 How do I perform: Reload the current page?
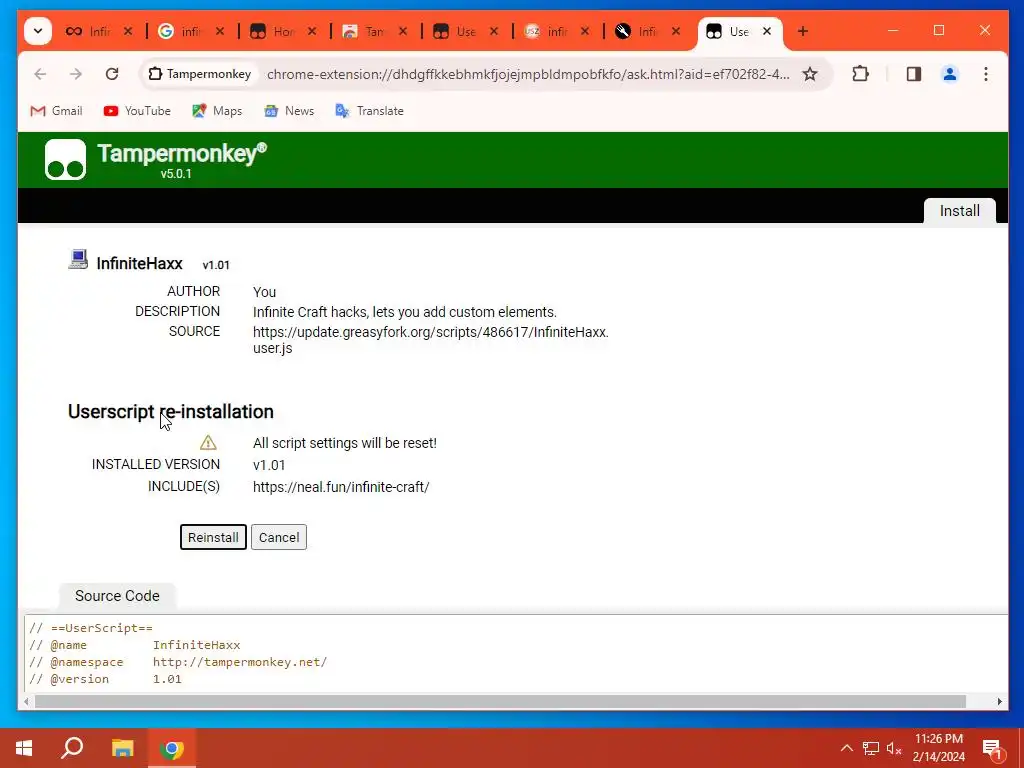(112, 74)
